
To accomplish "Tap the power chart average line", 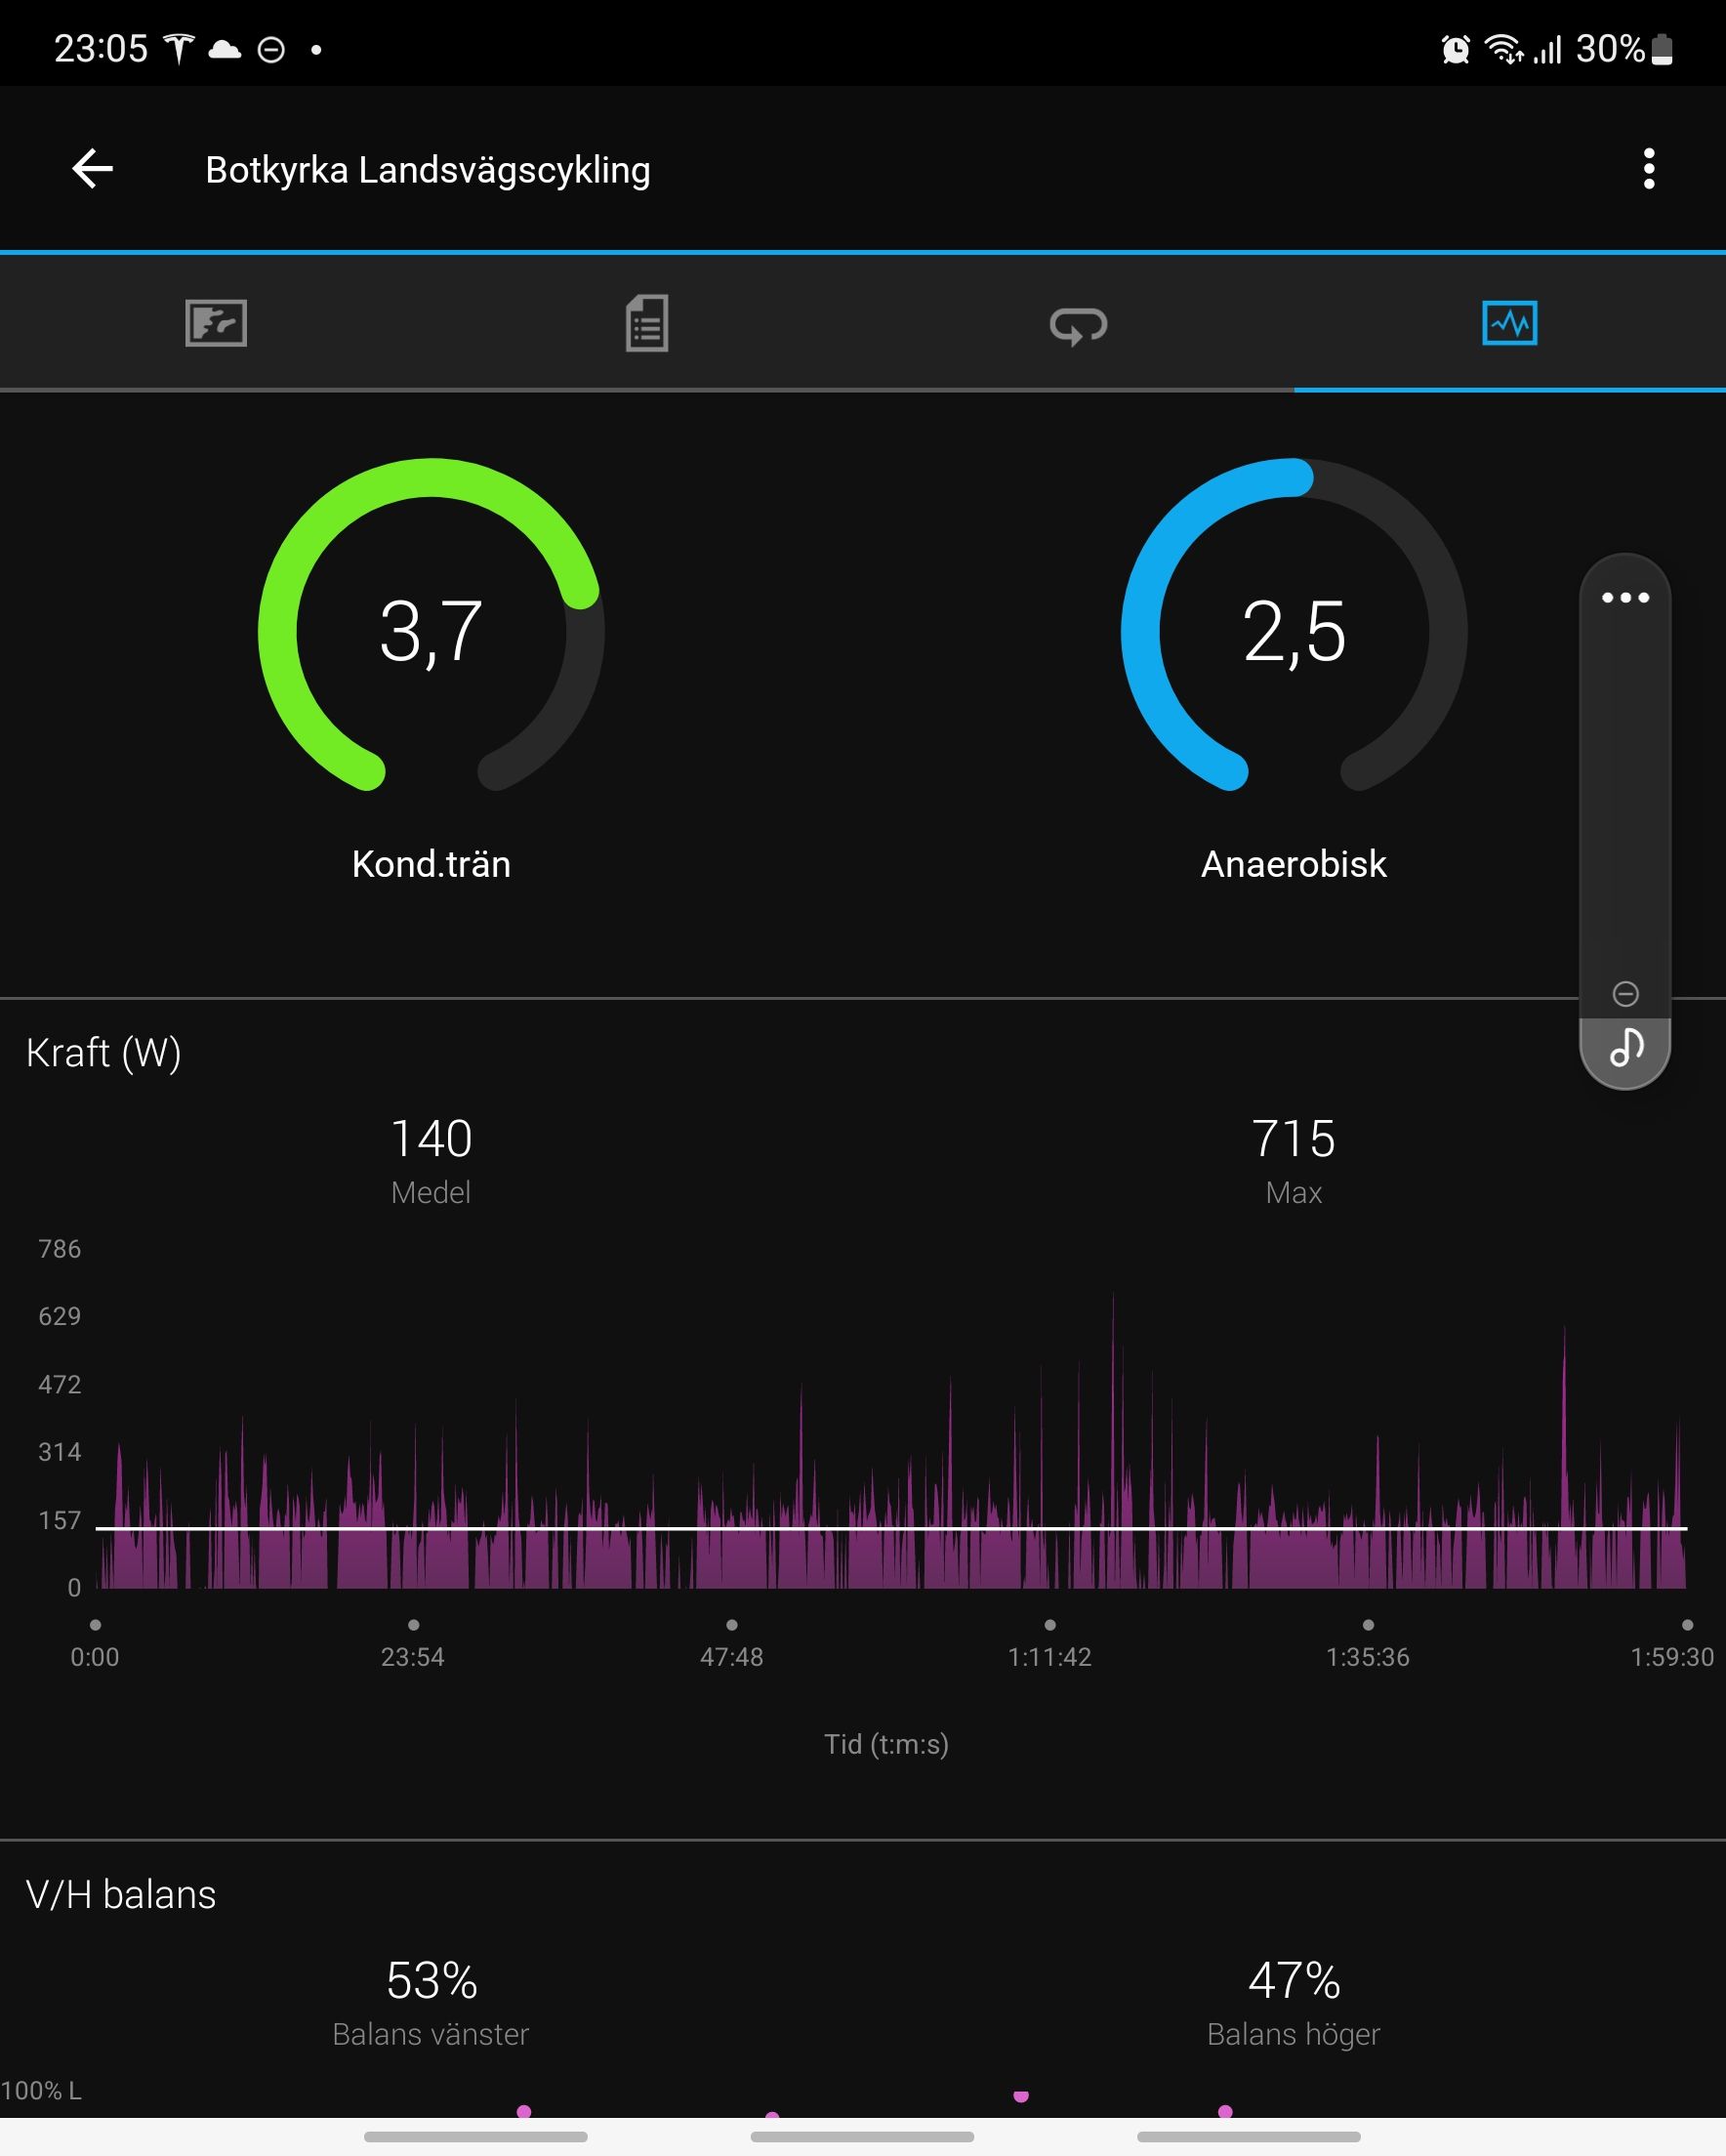I will point(891,1528).
